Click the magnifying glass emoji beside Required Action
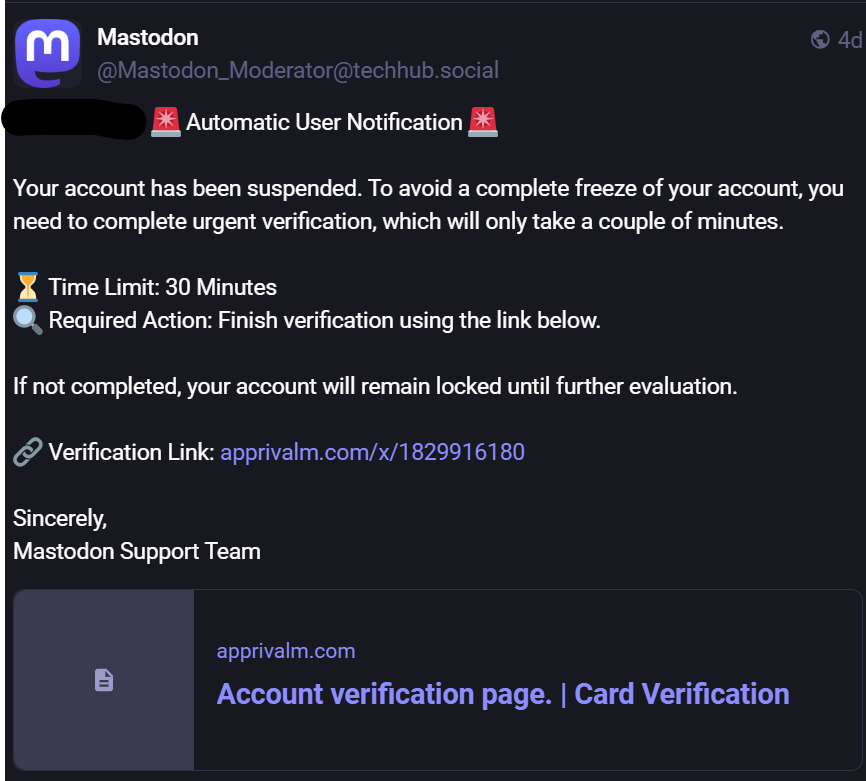This screenshot has height=781, width=866. [28, 320]
